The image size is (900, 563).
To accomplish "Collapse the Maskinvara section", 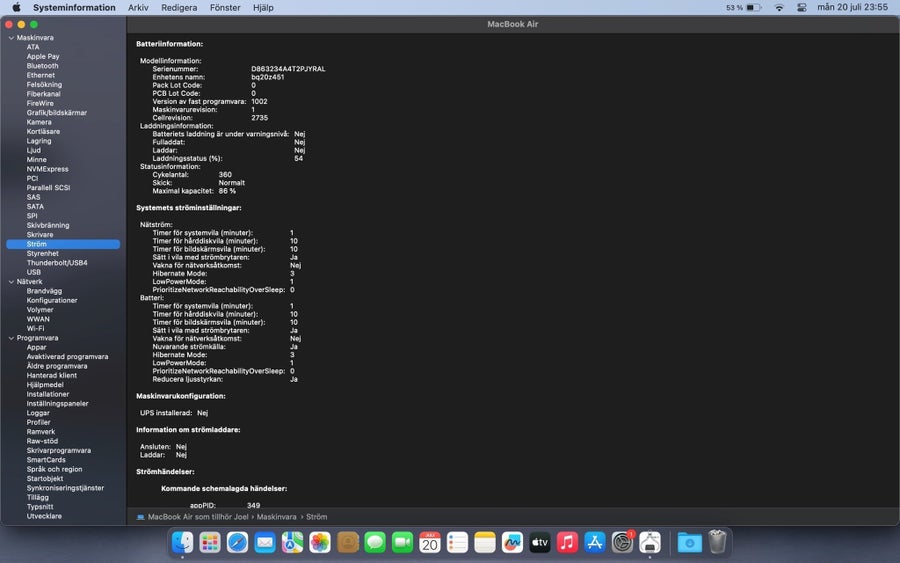I will click(x=11, y=38).
